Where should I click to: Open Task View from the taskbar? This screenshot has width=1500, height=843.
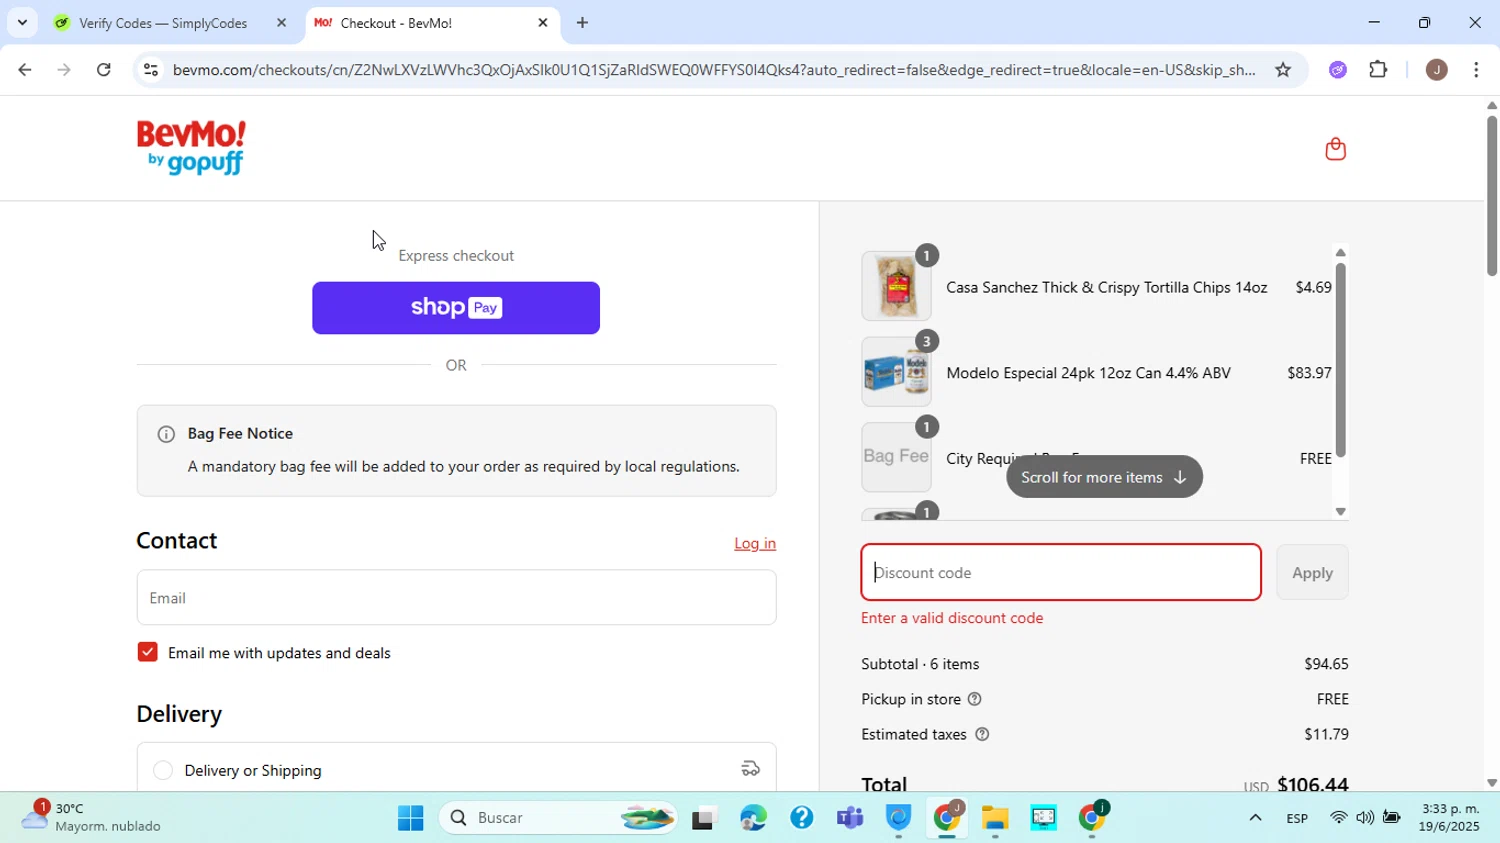[x=705, y=818]
